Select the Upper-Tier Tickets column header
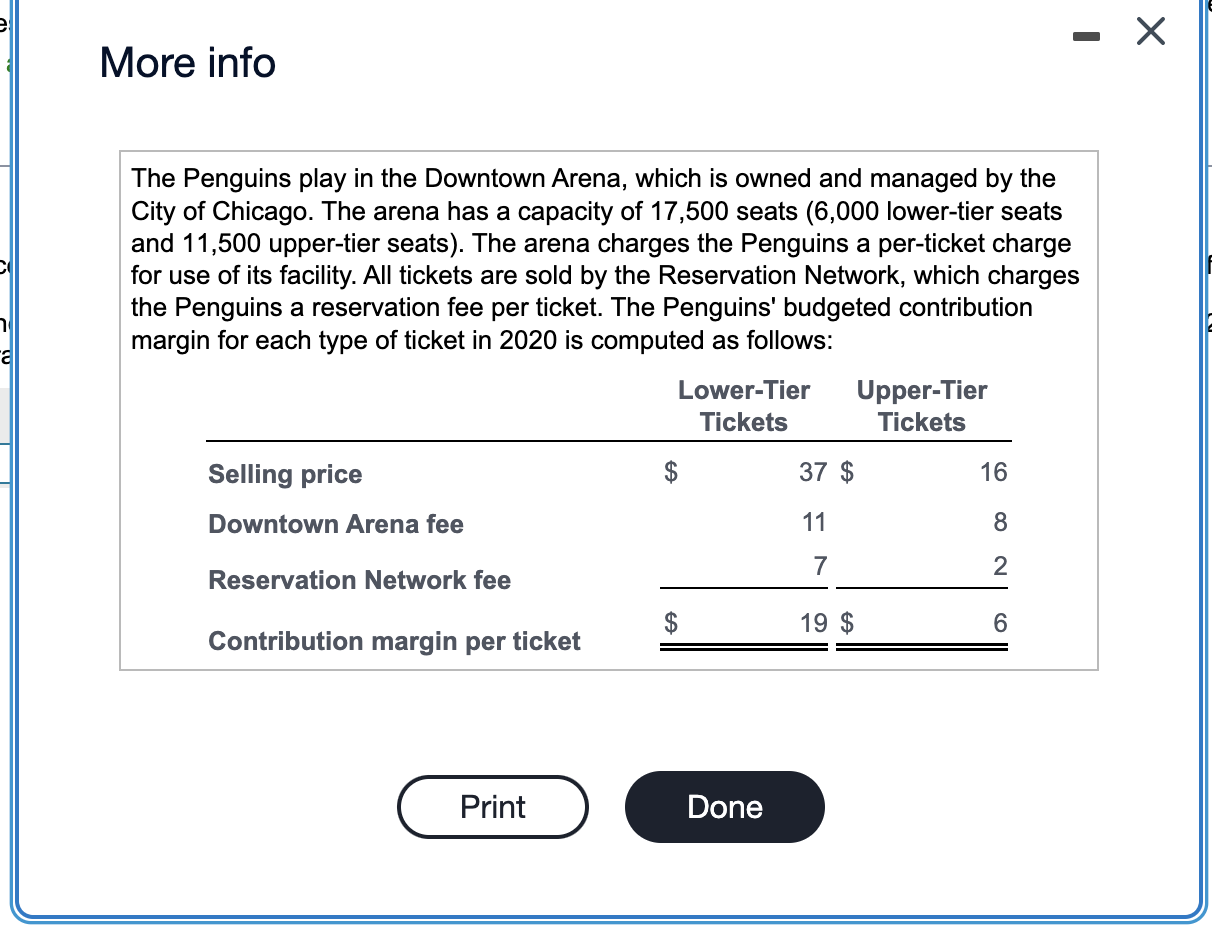 [x=921, y=406]
